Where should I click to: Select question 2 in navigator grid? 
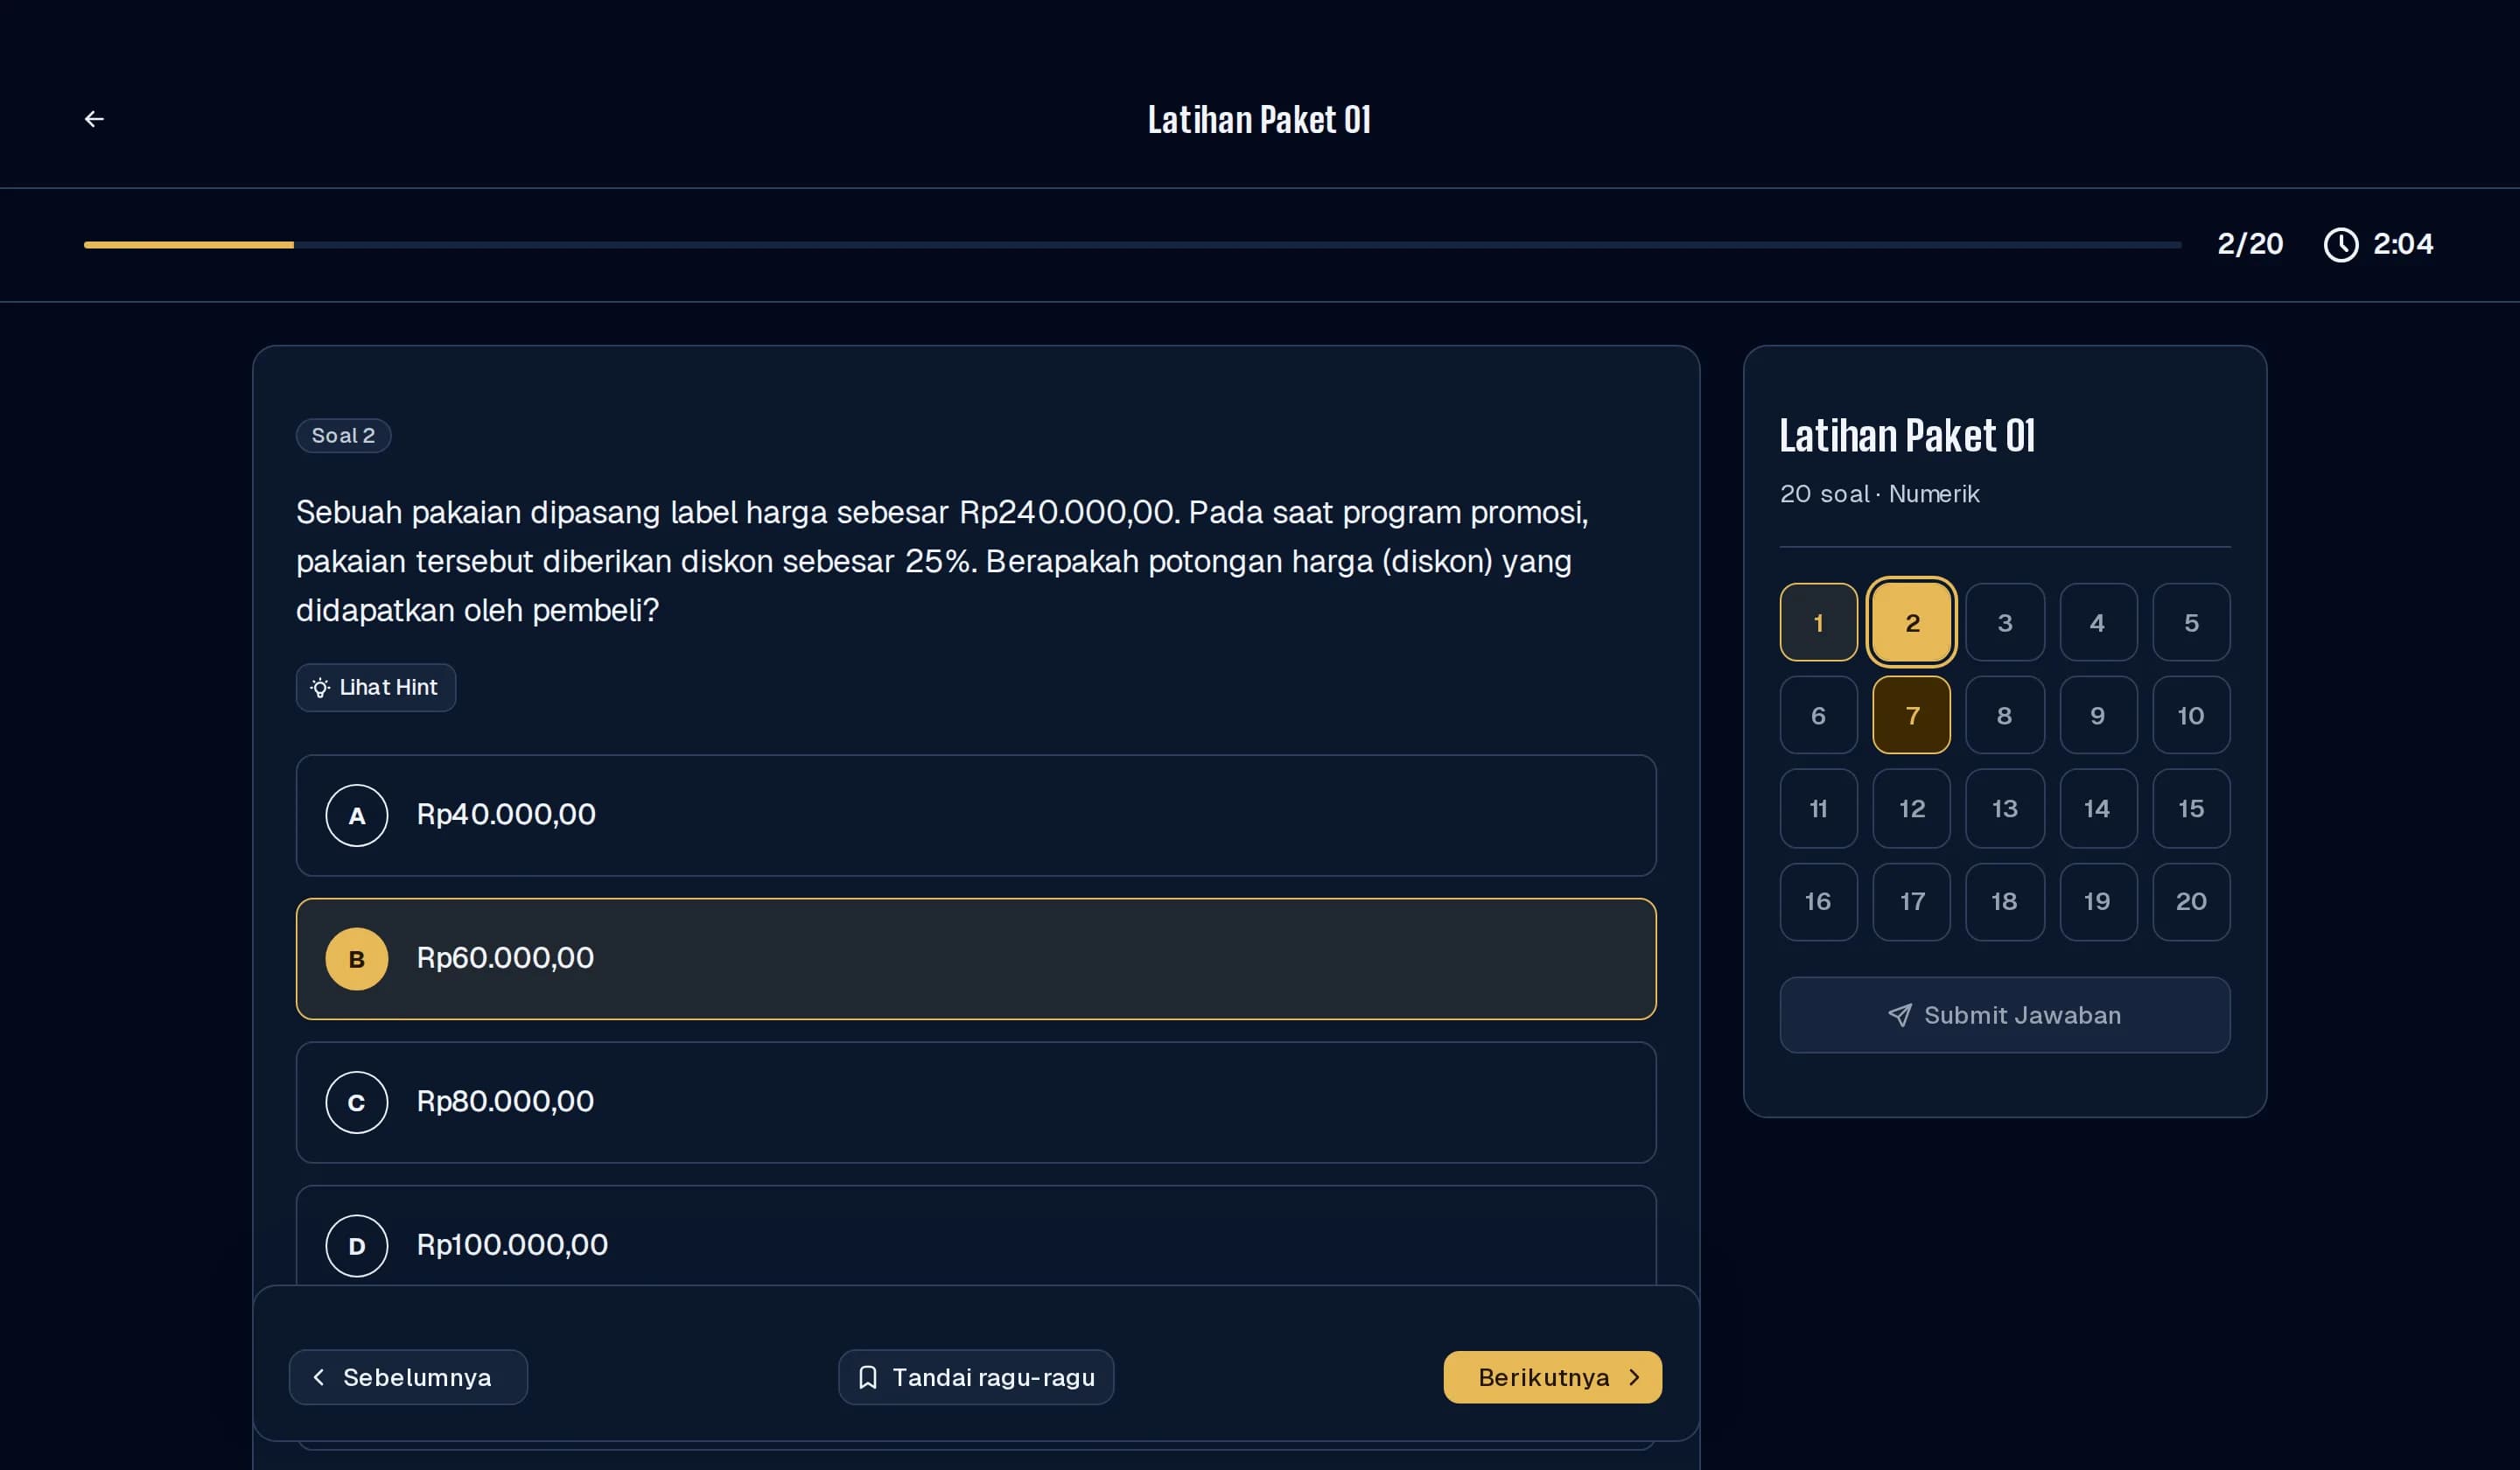[1911, 622]
